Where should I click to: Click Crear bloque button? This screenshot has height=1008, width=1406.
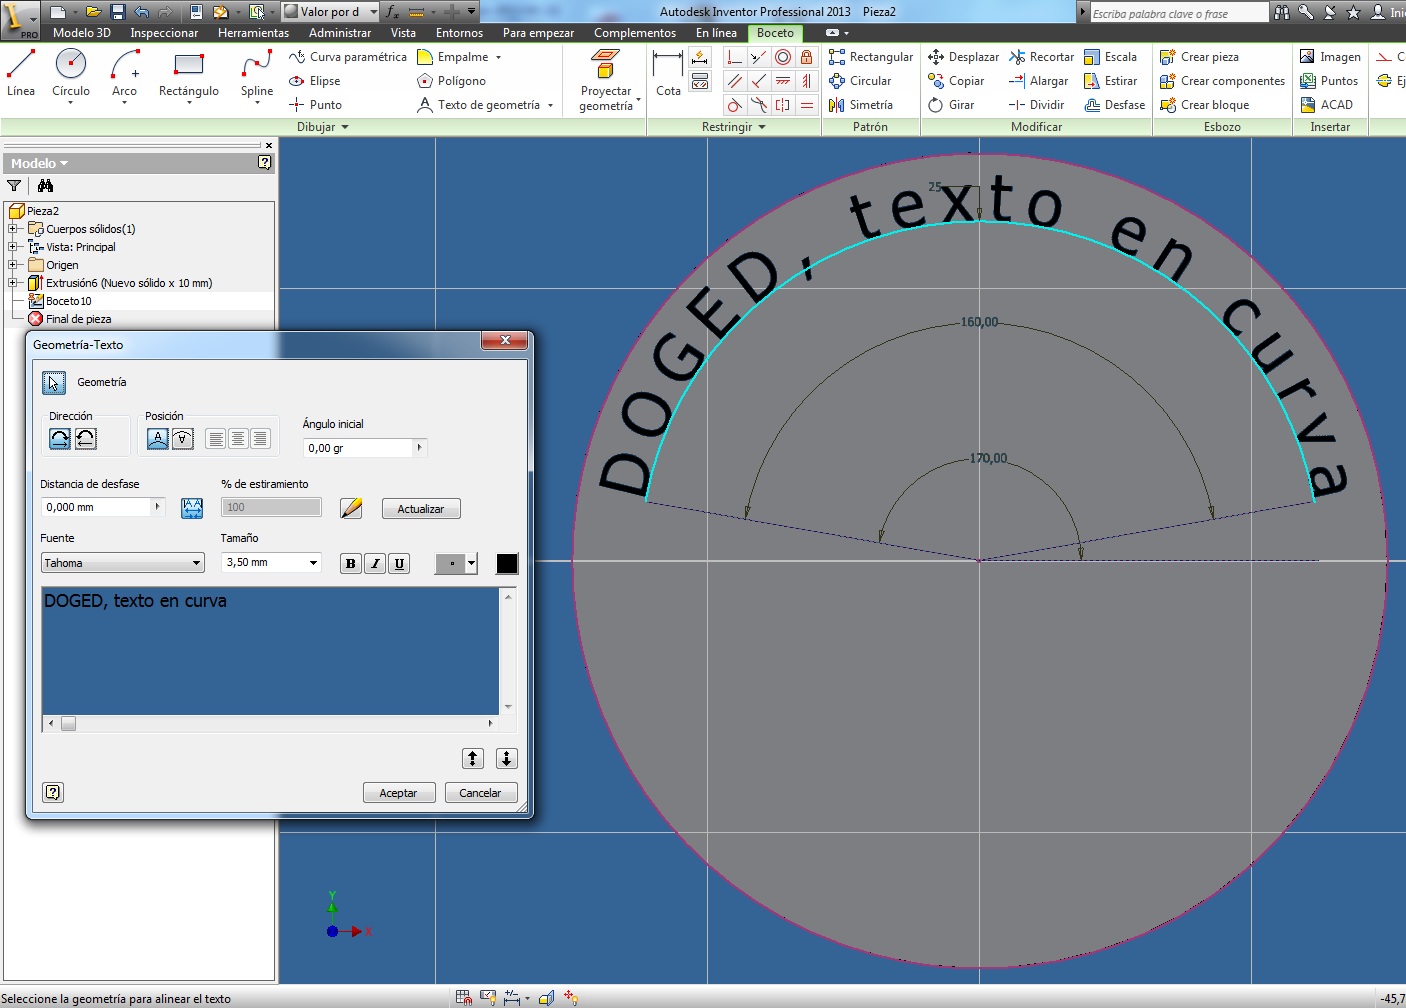[x=1204, y=105]
